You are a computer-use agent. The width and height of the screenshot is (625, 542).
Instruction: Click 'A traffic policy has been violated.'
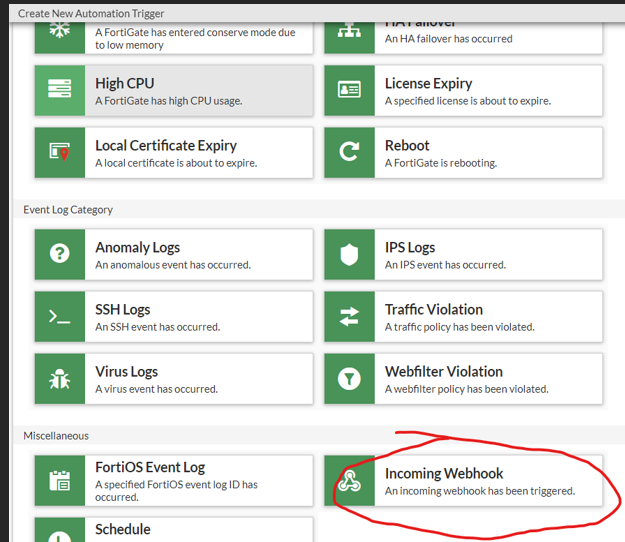[x=460, y=327]
